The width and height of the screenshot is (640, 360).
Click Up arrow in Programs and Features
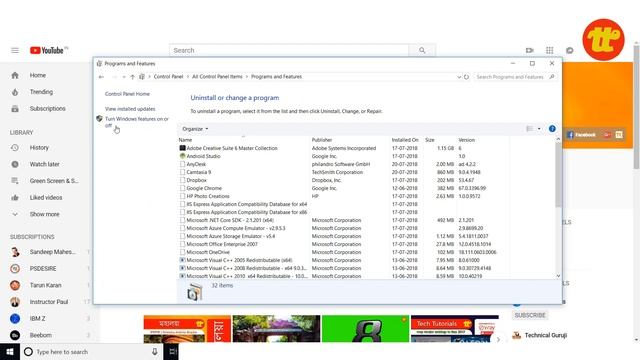tap(132, 77)
